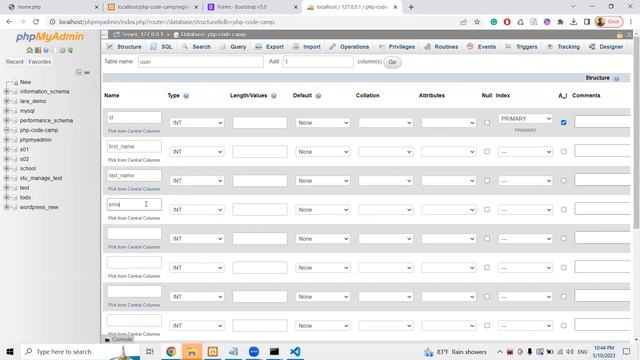The image size is (640, 360).
Task: Open the Length/Values help icon
Action: [x=273, y=96]
